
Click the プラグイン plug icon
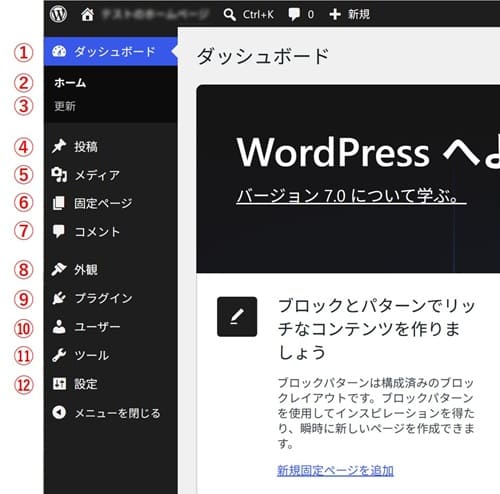pos(59,298)
